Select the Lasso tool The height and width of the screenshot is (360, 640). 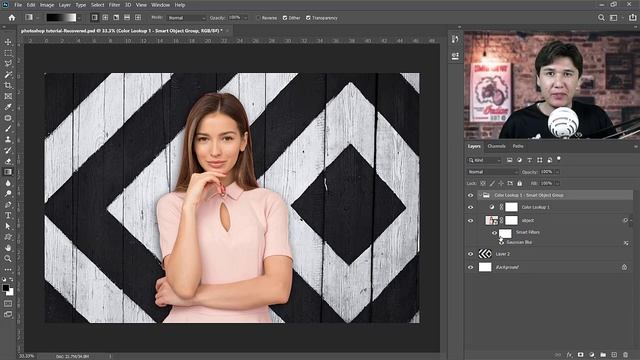coord(8,64)
